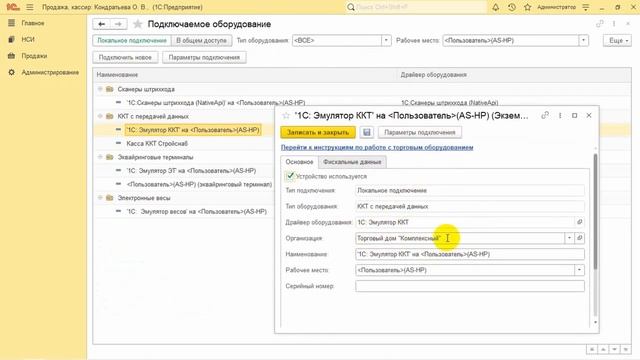Open the Продажи section
This screenshot has width=640, height=360.
click(x=34, y=56)
